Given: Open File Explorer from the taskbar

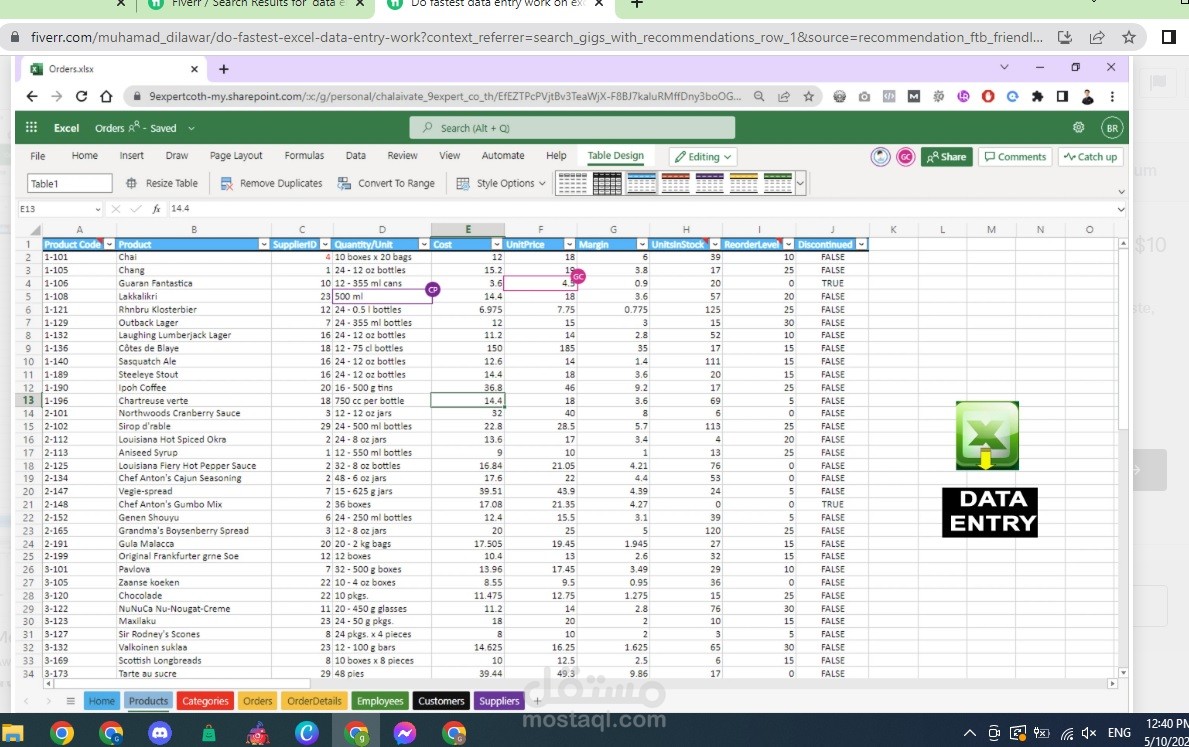Looking at the screenshot, I should pyautogui.click(x=13, y=733).
